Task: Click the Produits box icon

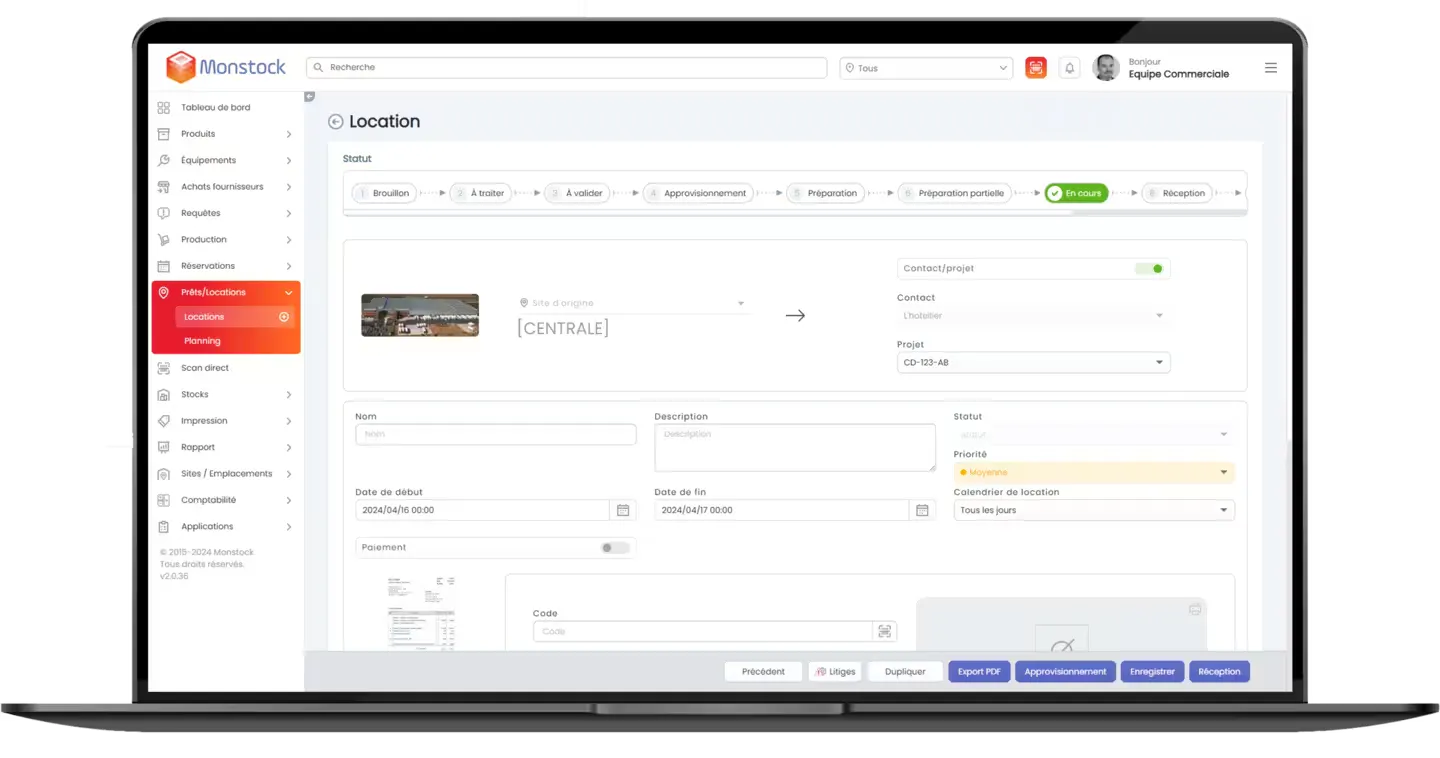Action: (164, 134)
